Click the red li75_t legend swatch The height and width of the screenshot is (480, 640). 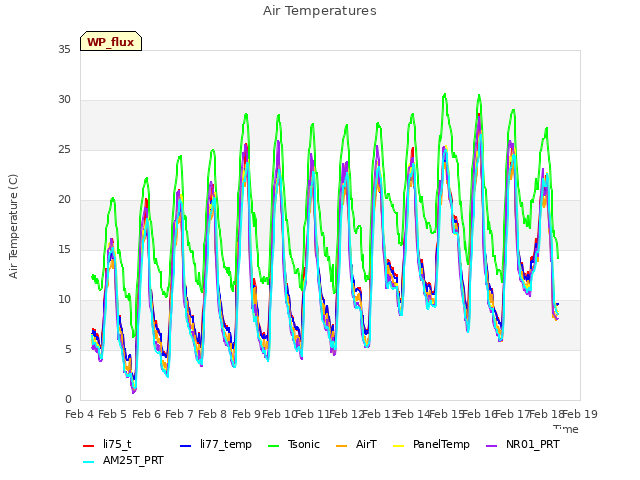(x=89, y=445)
